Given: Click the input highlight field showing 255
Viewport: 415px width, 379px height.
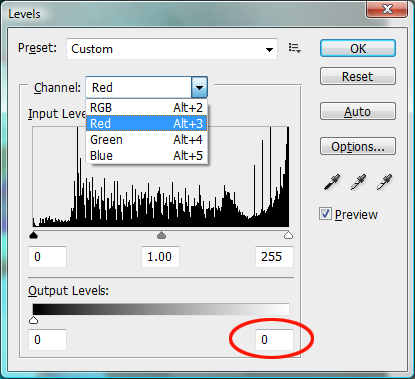Looking at the screenshot, I should (x=274, y=257).
